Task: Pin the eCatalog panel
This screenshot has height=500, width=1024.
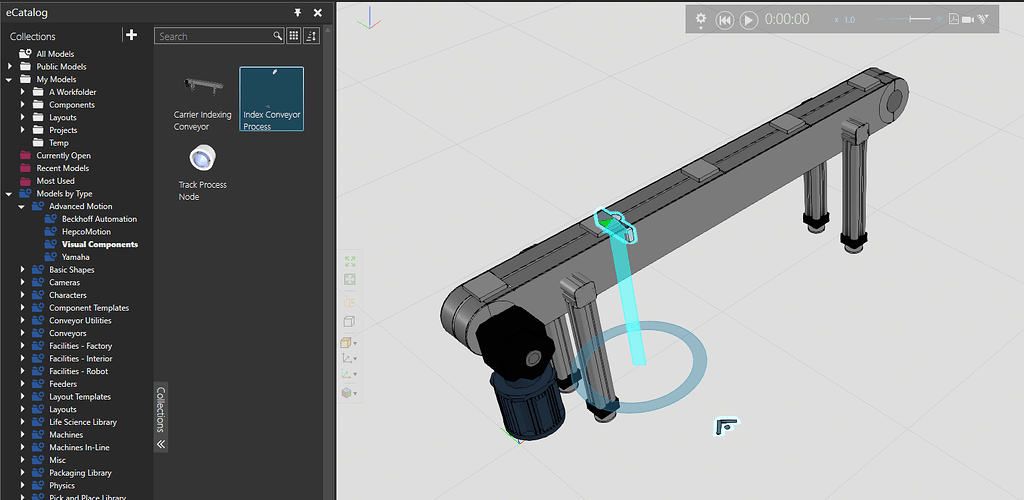Action: point(297,12)
